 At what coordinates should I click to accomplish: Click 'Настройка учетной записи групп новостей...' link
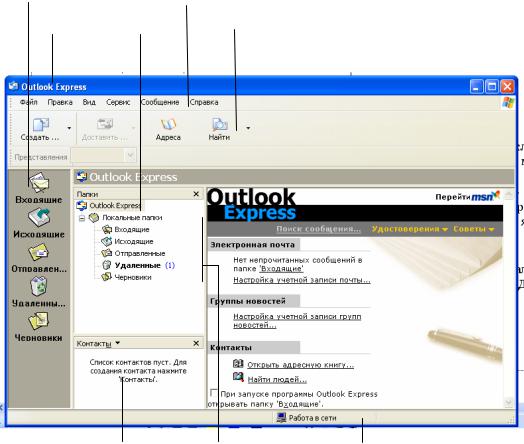(297, 320)
